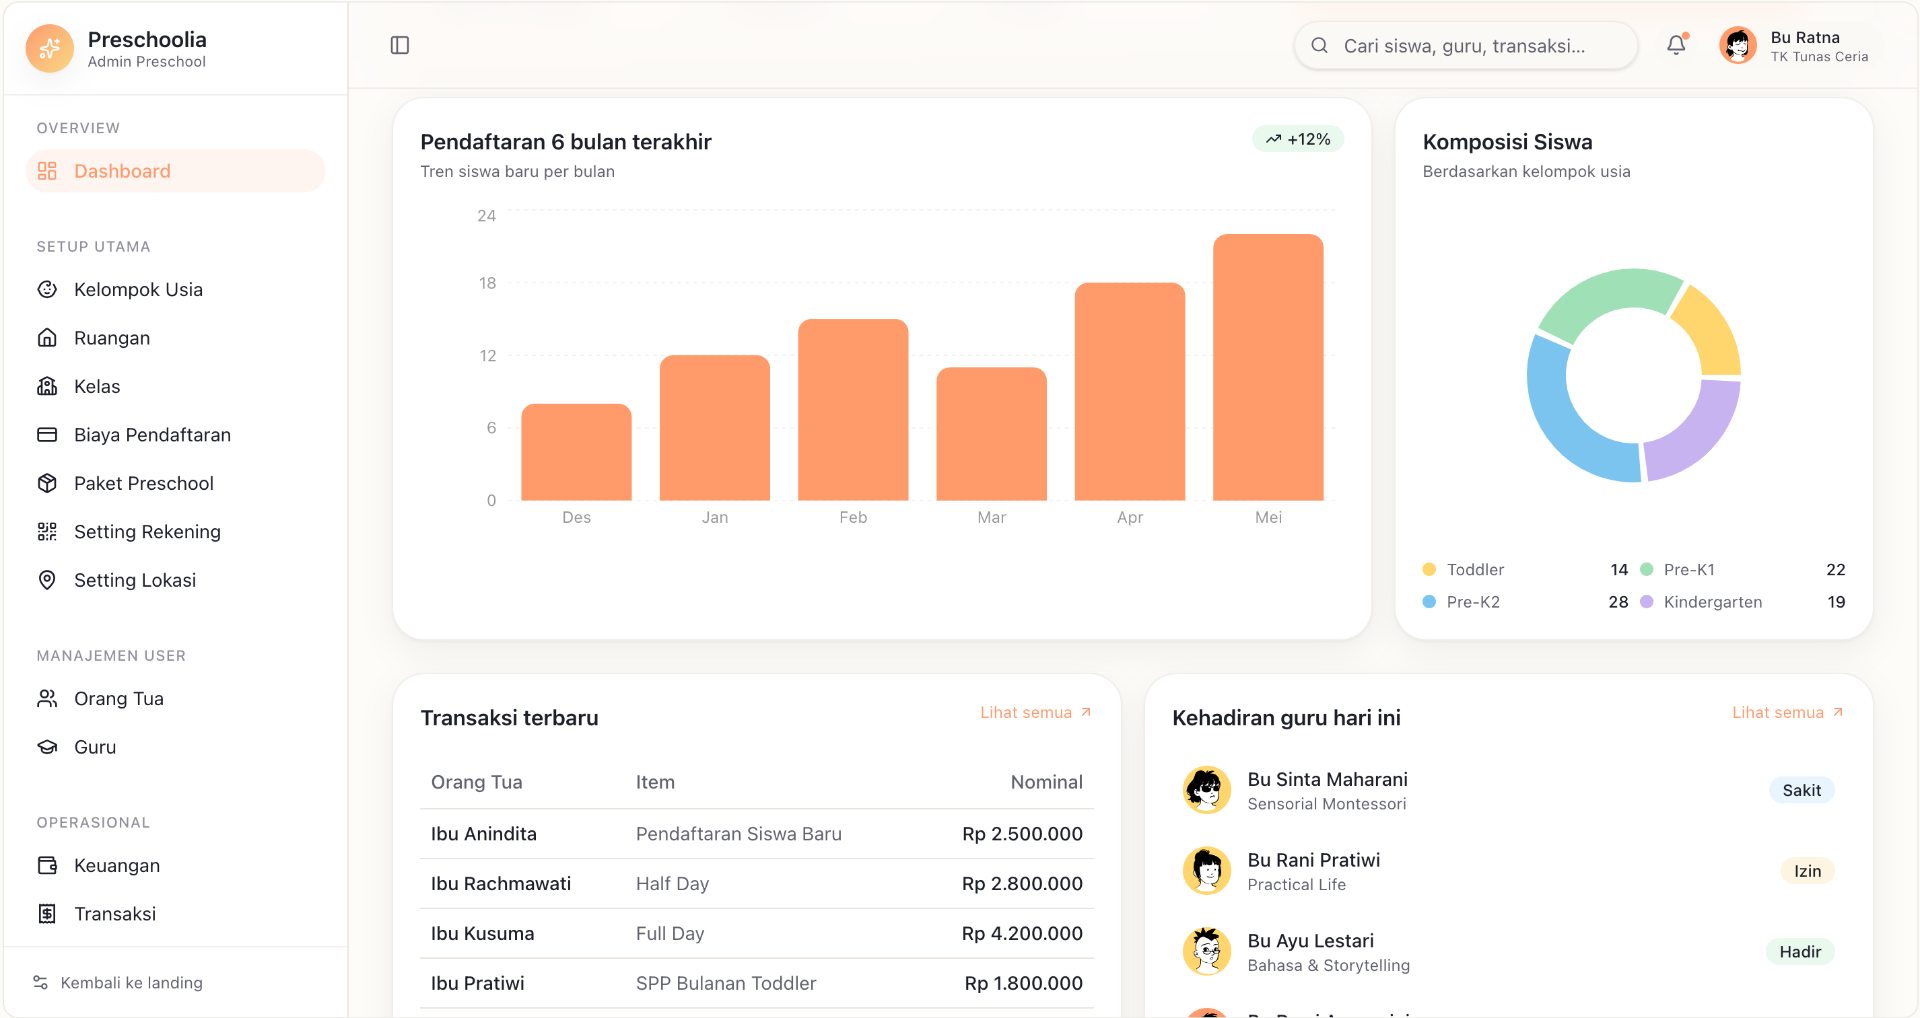The image size is (1920, 1018).
Task: Open the Transaksi menu item
Action: click(x=175, y=914)
